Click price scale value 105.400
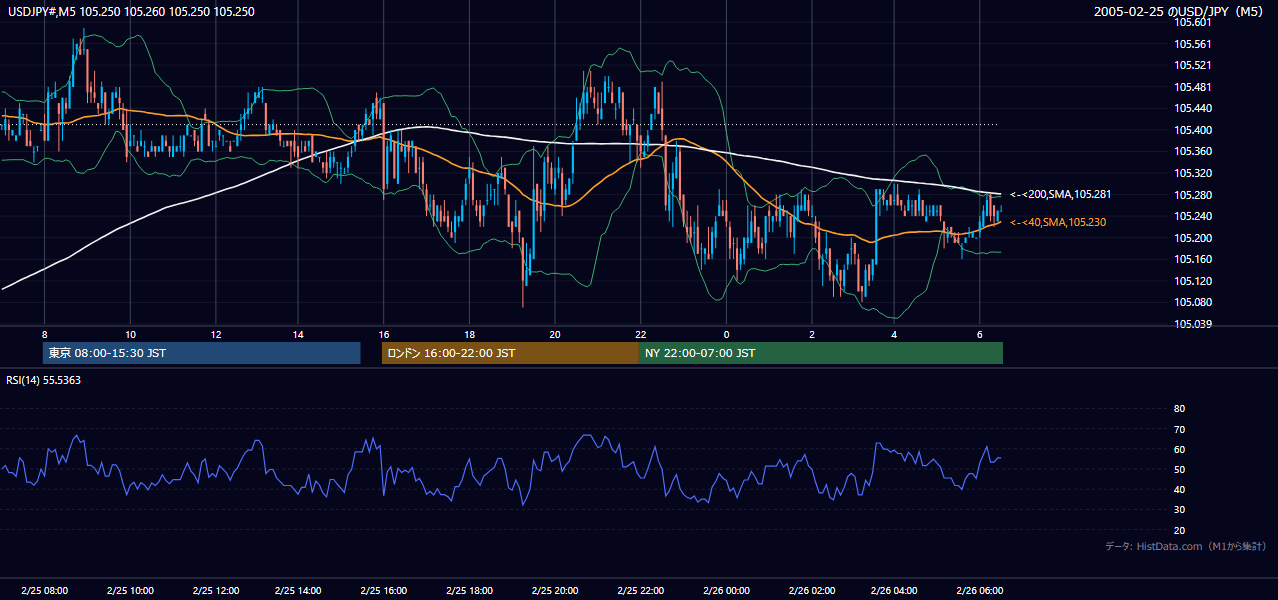 (1192, 130)
